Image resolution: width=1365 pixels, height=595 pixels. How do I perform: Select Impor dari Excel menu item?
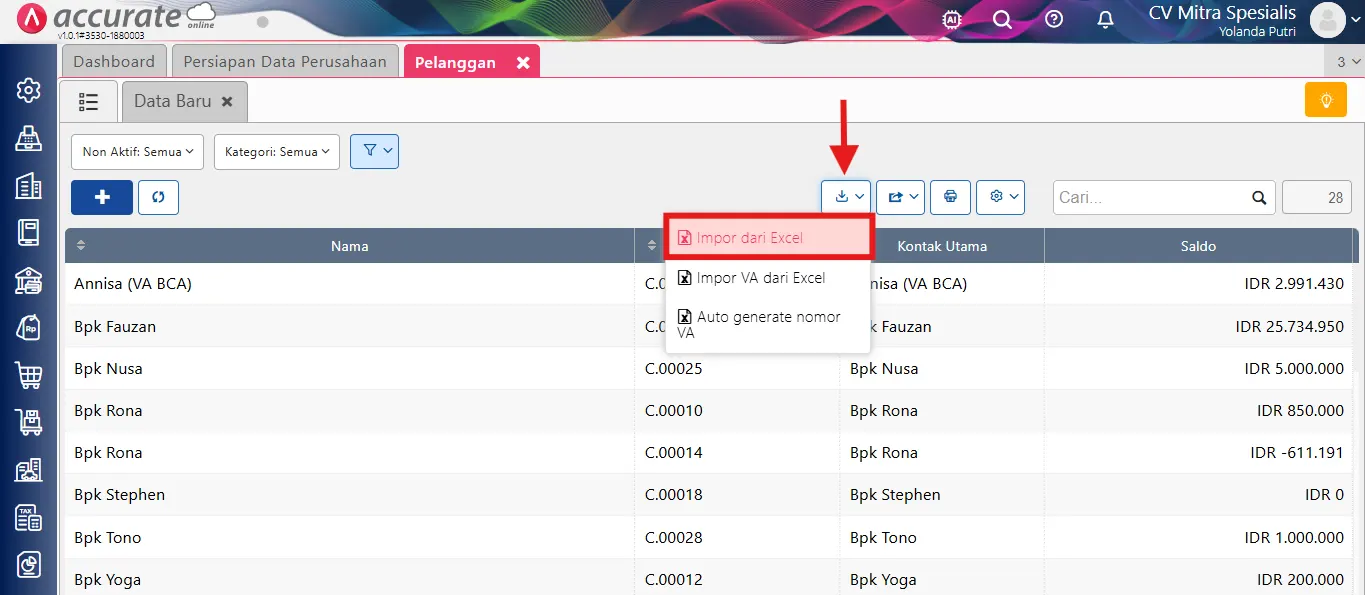[768, 238]
